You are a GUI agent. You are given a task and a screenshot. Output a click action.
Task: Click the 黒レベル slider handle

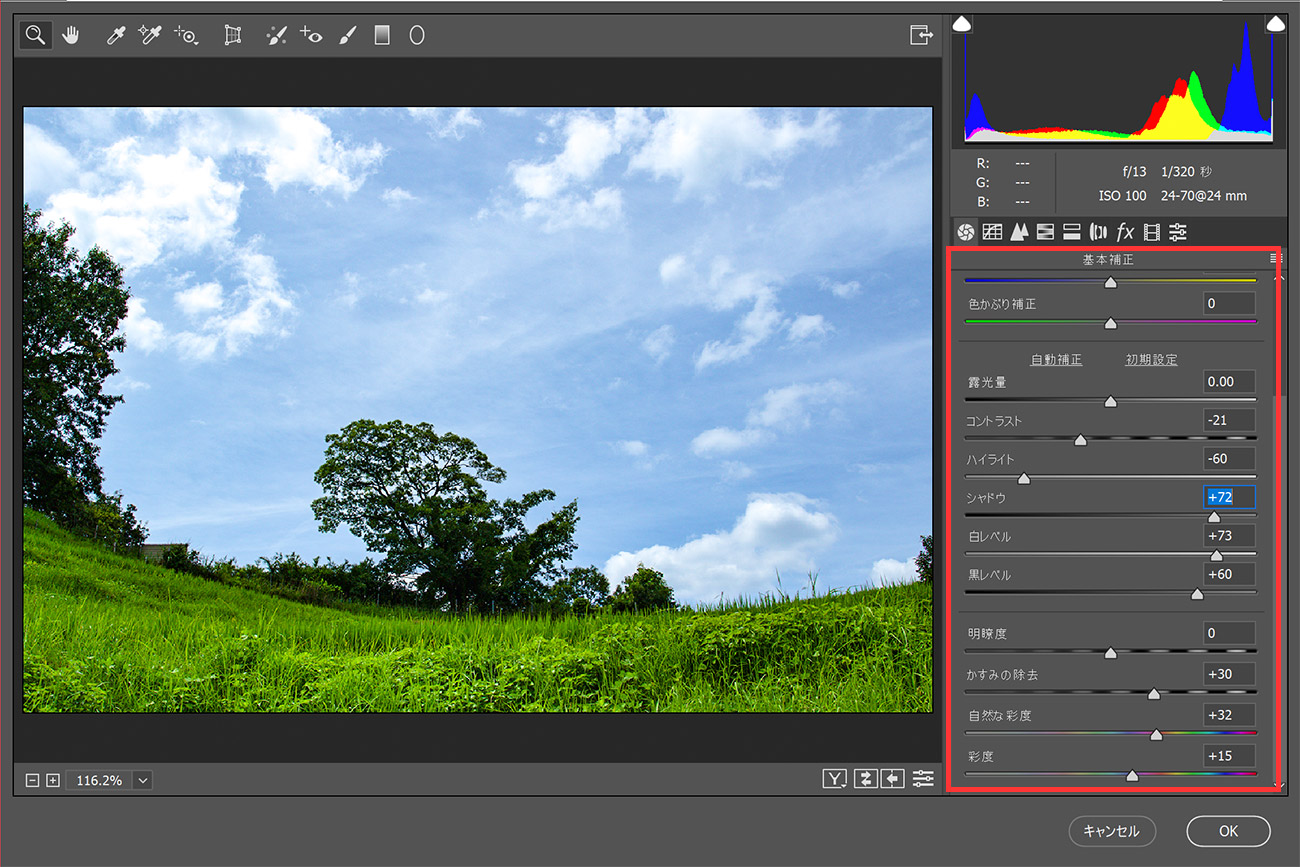click(x=1197, y=593)
